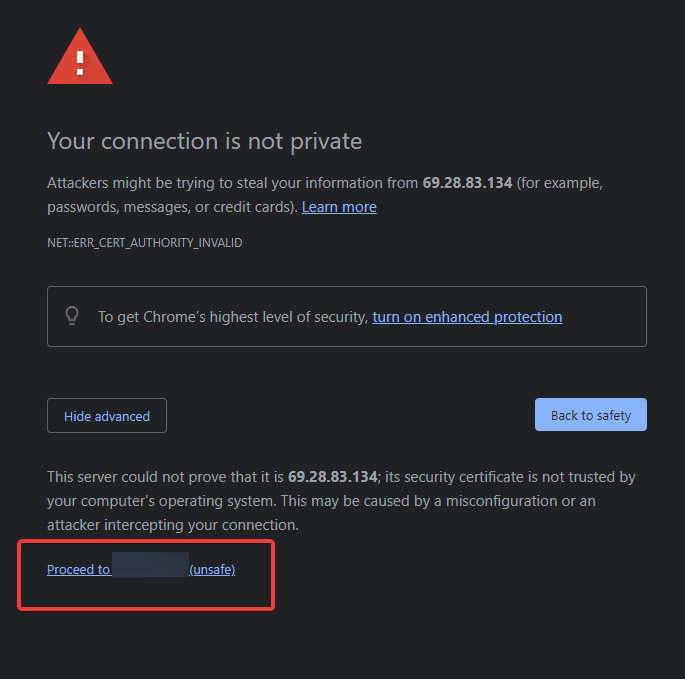685x679 pixels.
Task: Click bold IP address in server explanation
Action: click(333, 477)
